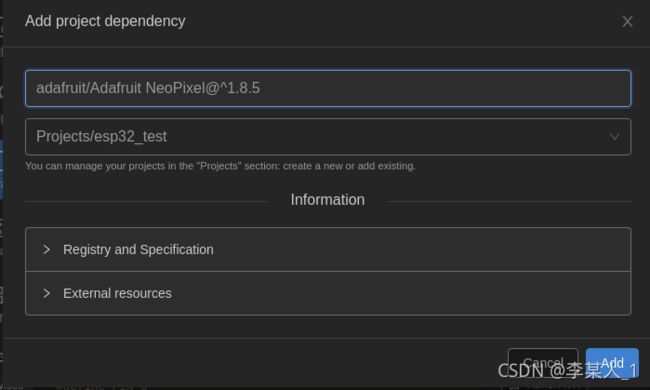Click the Cancel button

tap(543, 363)
